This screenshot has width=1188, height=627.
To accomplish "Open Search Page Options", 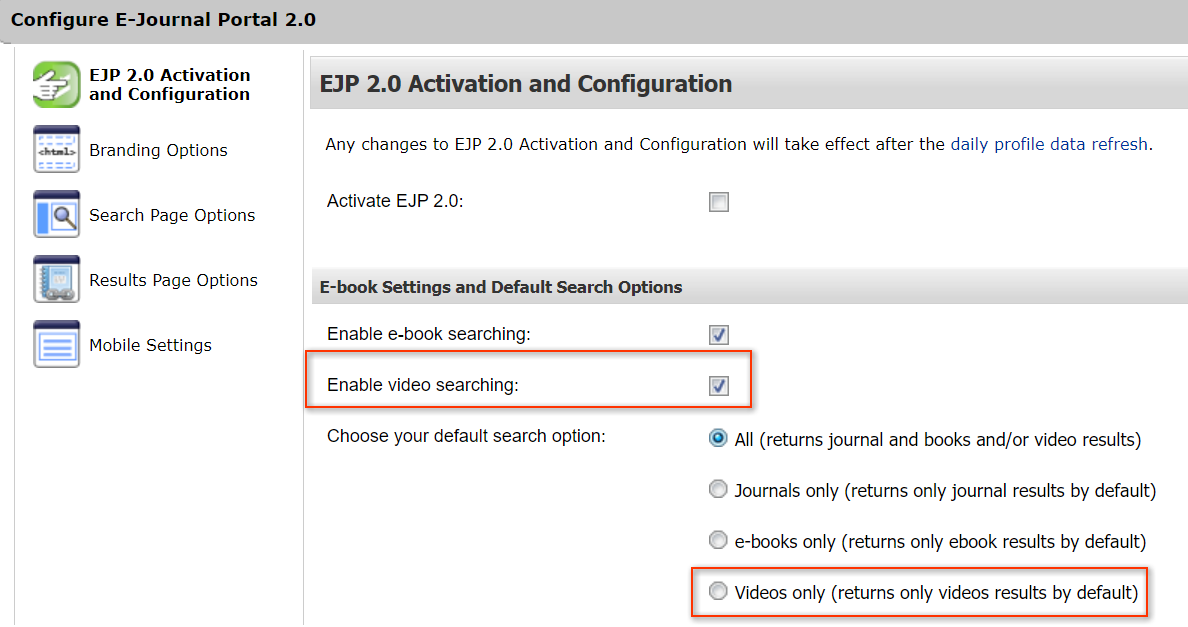I will [172, 215].
